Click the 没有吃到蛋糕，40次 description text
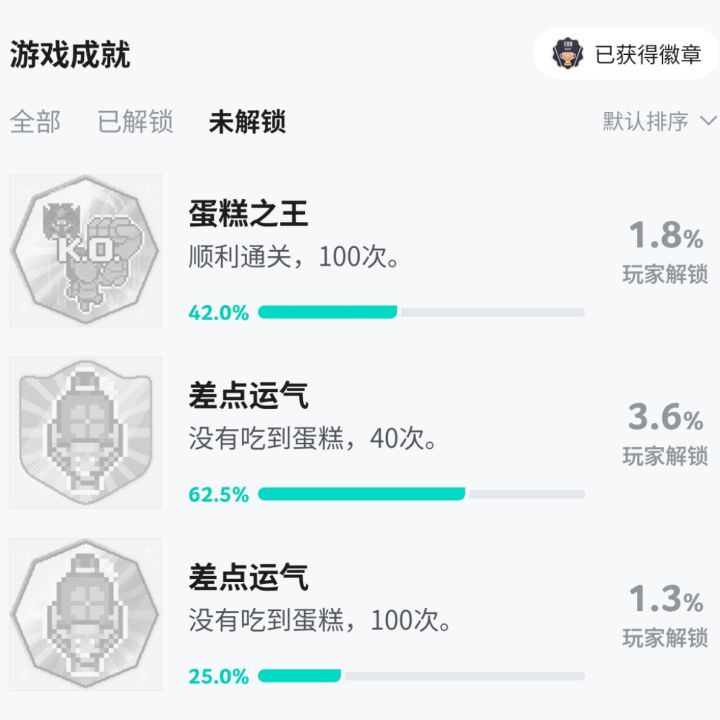The width and height of the screenshot is (720, 720). tap(313, 439)
